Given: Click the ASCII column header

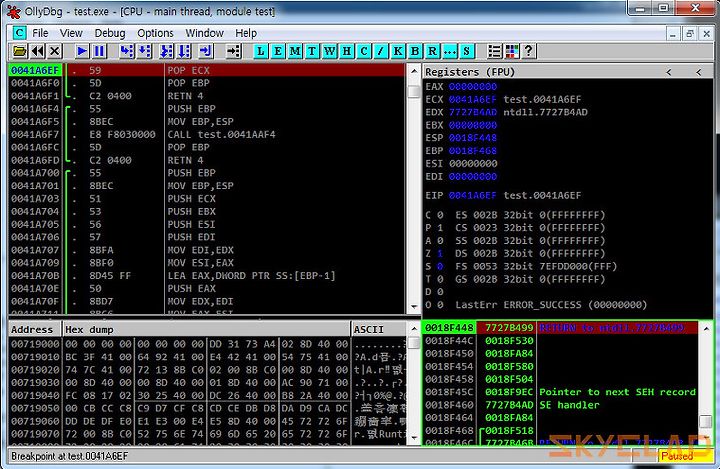Looking at the screenshot, I should pos(378,329).
